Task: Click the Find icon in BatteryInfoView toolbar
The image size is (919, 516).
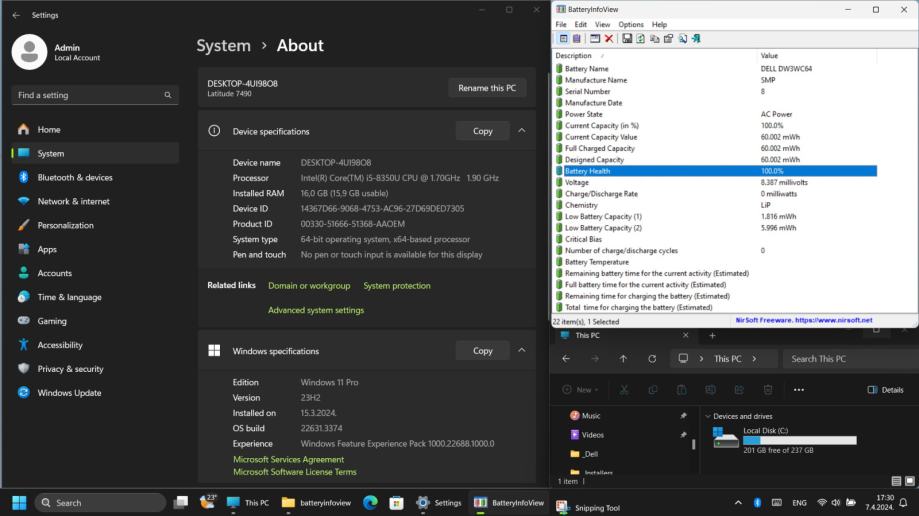Action: coord(682,38)
